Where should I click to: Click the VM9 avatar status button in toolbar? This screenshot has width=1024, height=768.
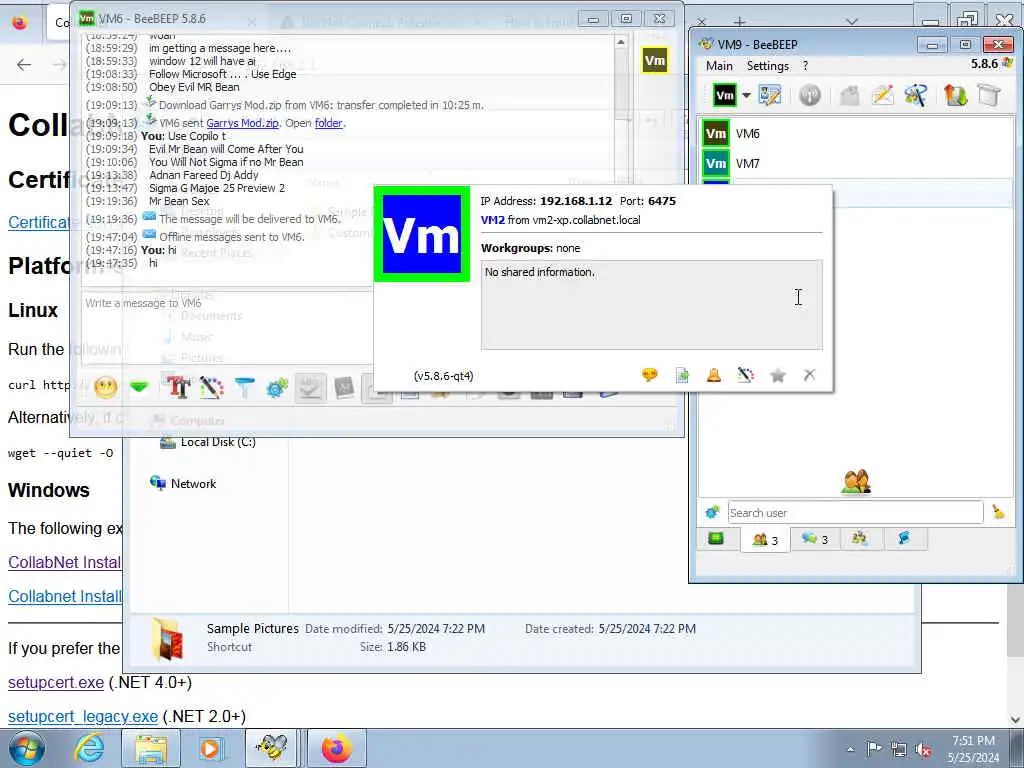[725, 95]
